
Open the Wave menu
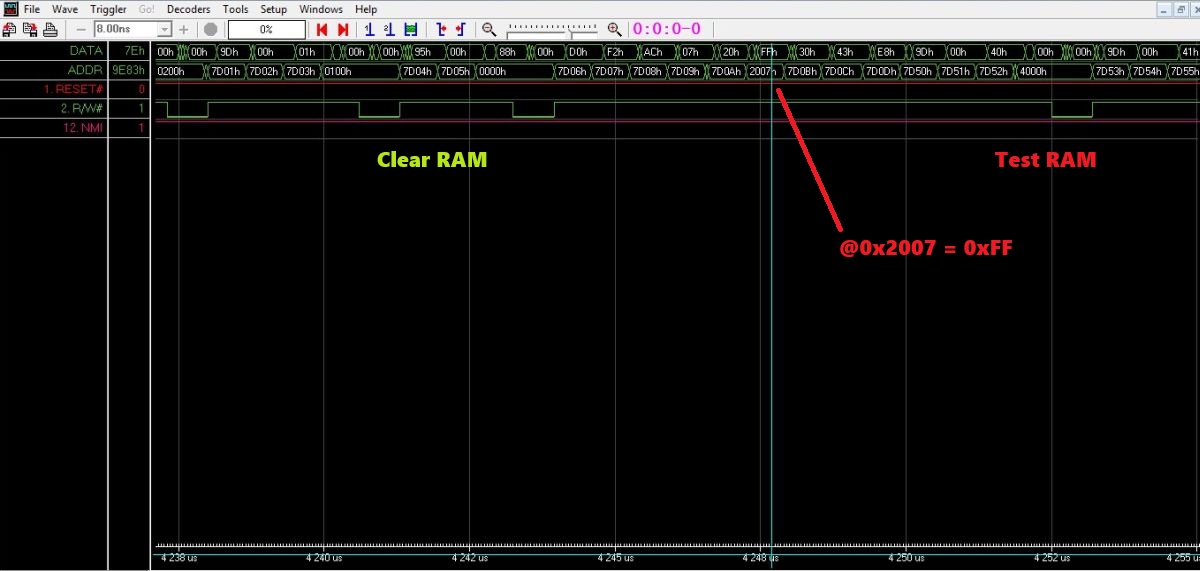pyautogui.click(x=65, y=9)
